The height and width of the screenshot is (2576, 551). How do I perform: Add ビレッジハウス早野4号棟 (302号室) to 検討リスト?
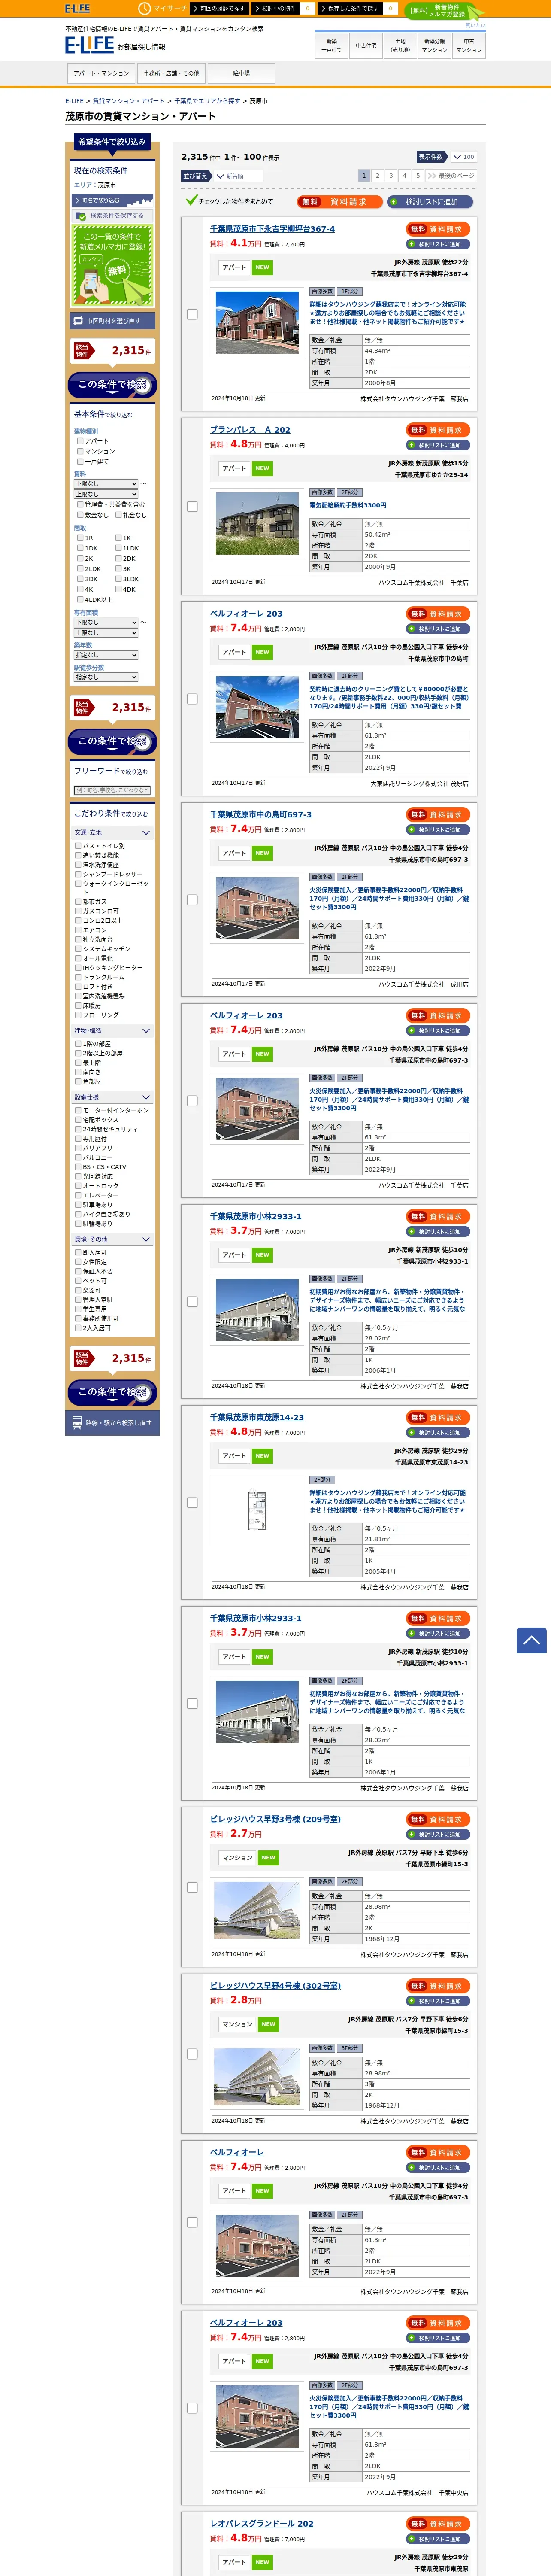coord(439,2001)
